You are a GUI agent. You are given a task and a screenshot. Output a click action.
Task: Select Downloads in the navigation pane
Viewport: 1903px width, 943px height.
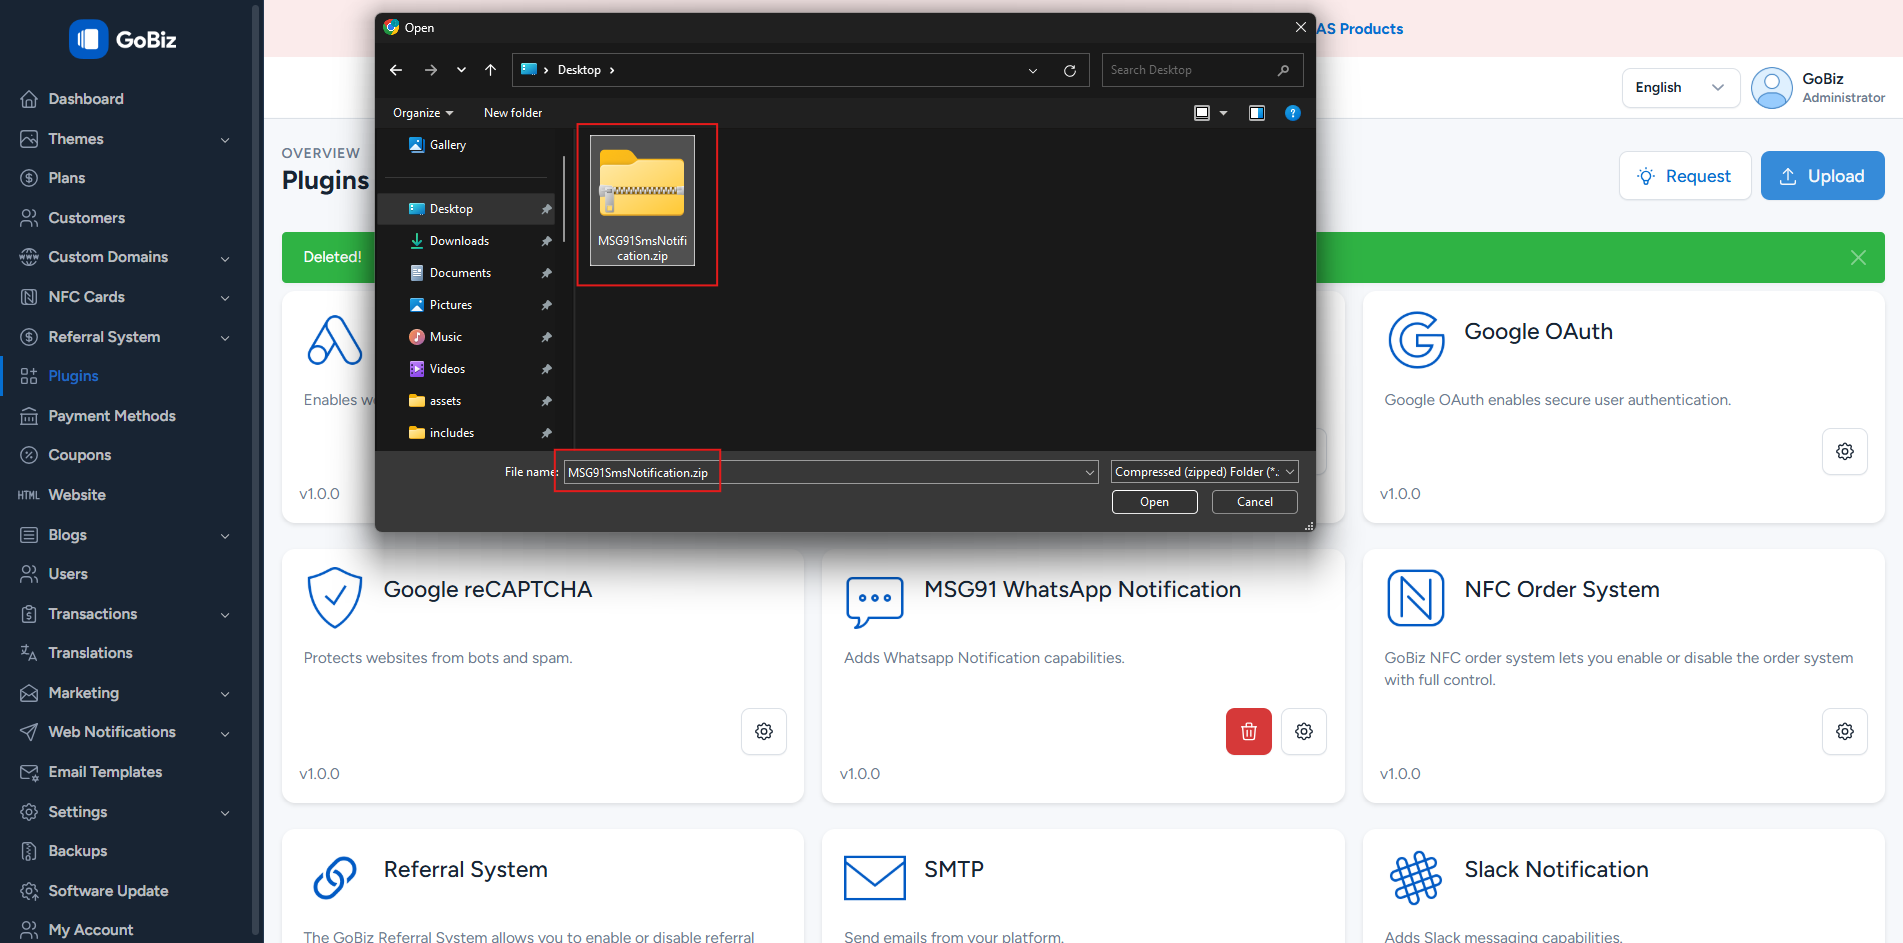point(459,241)
